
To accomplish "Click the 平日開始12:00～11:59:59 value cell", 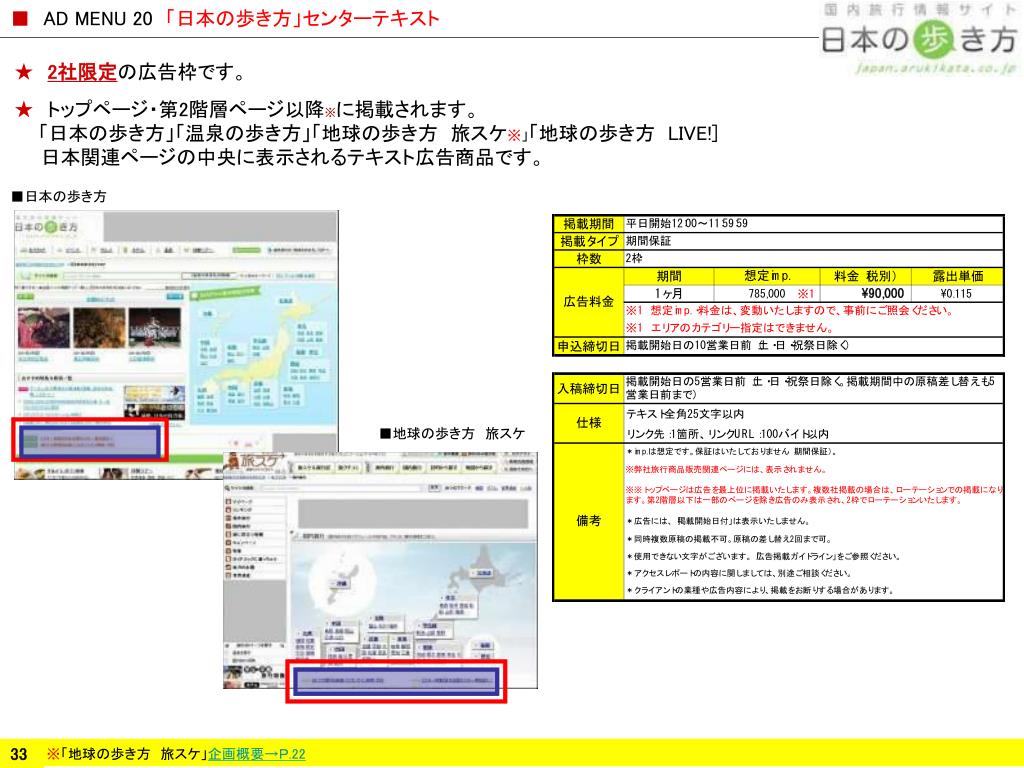I will (813, 223).
